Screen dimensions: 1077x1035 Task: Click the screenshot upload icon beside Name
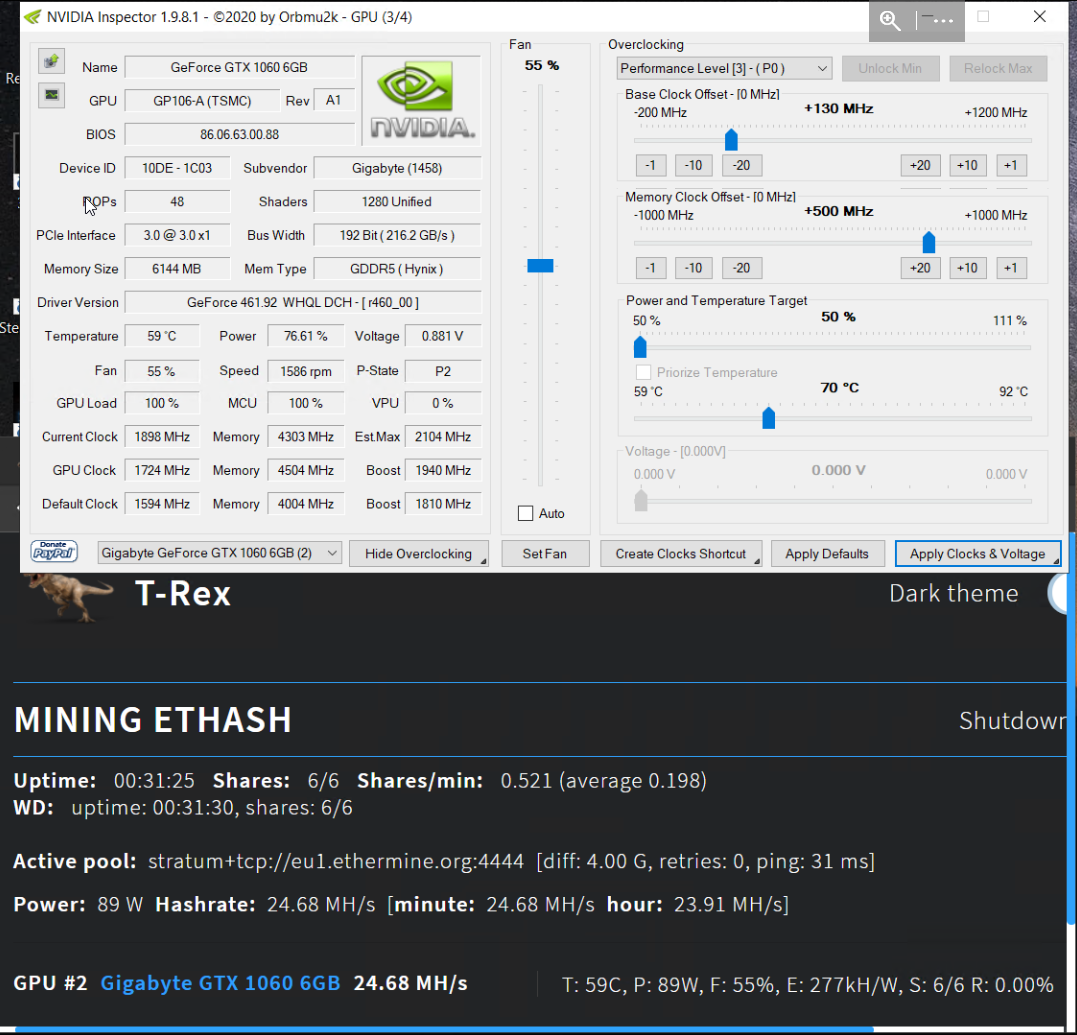[x=51, y=61]
